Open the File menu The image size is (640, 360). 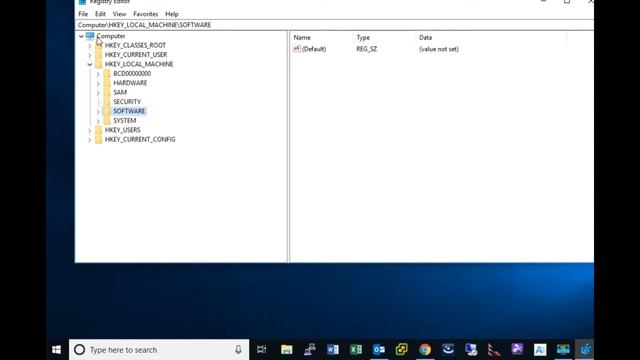[x=83, y=14]
